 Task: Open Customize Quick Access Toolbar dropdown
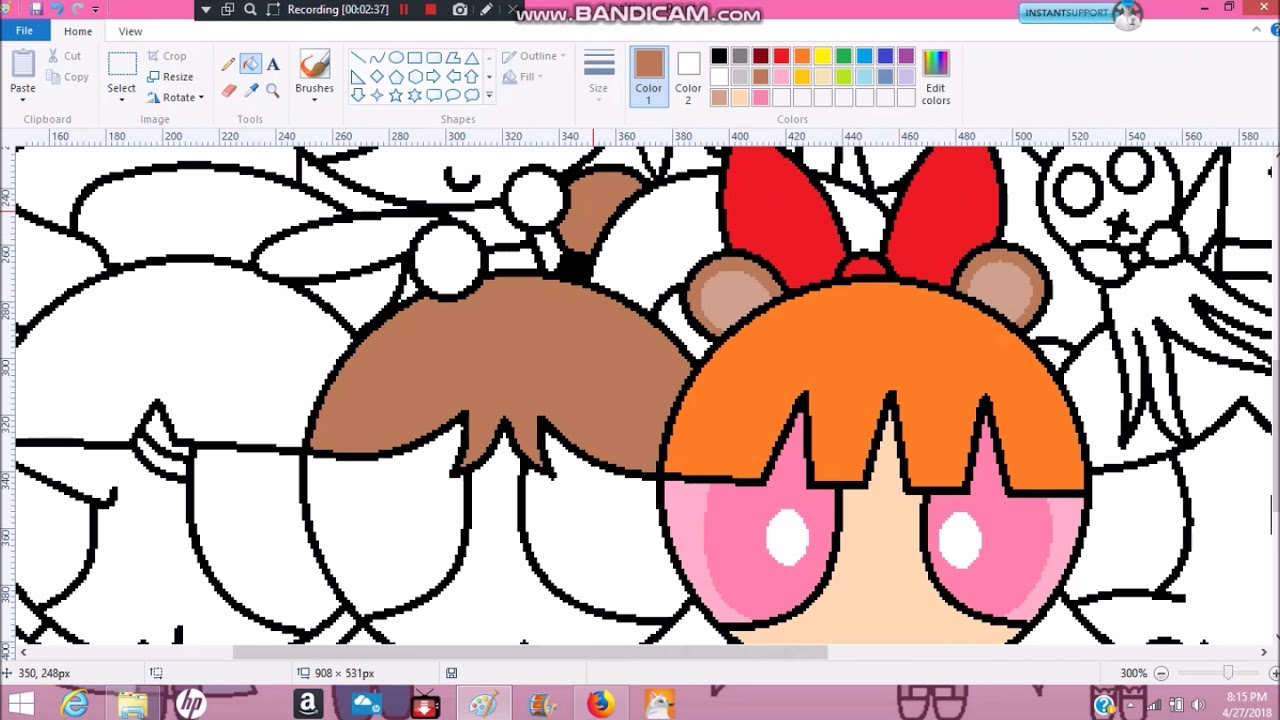tap(96, 10)
